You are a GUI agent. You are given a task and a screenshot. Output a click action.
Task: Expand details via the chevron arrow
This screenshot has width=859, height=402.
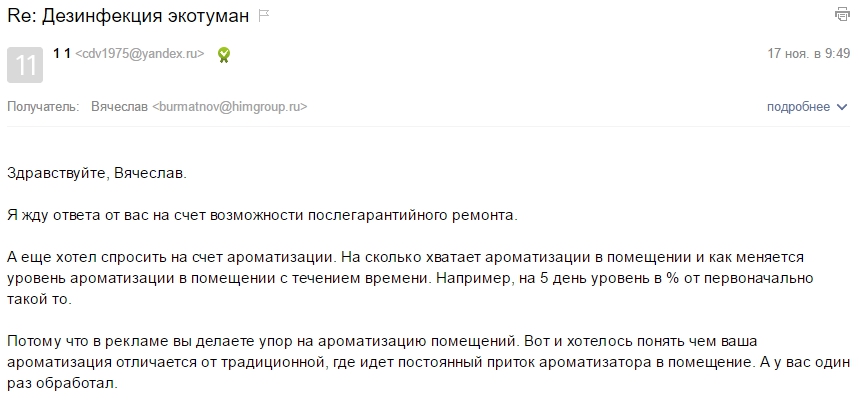(x=842, y=106)
